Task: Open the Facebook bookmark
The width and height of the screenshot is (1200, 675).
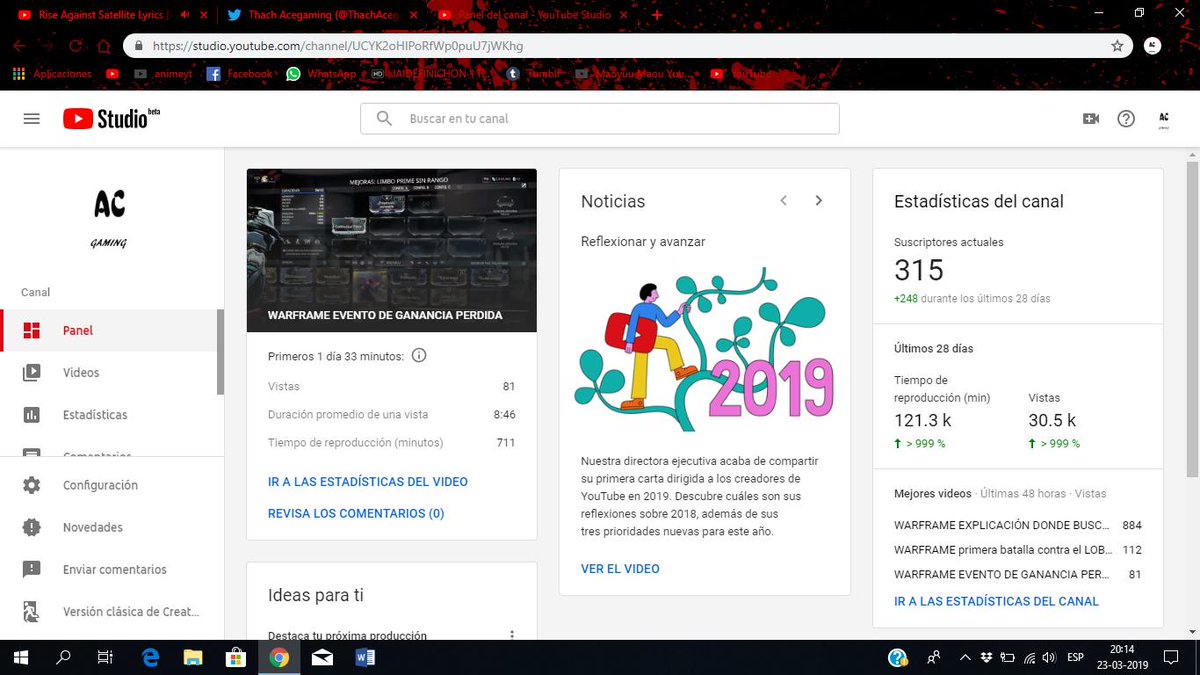Action: [x=239, y=74]
